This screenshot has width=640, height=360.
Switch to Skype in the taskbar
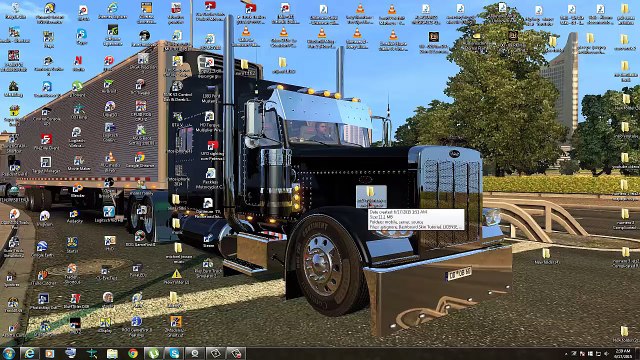174,353
